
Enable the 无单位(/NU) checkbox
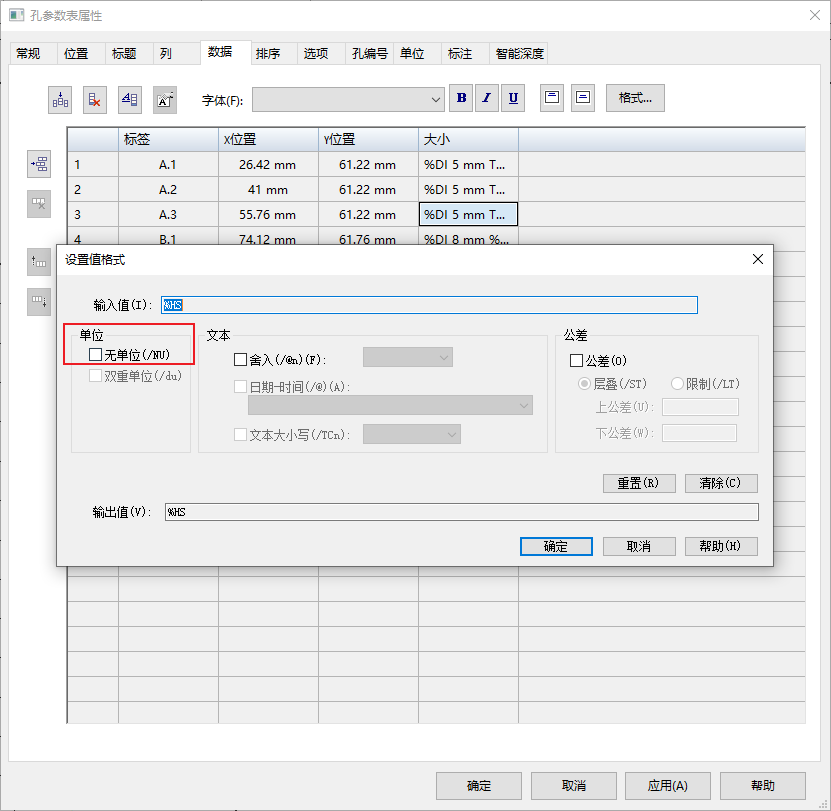[x=95, y=355]
